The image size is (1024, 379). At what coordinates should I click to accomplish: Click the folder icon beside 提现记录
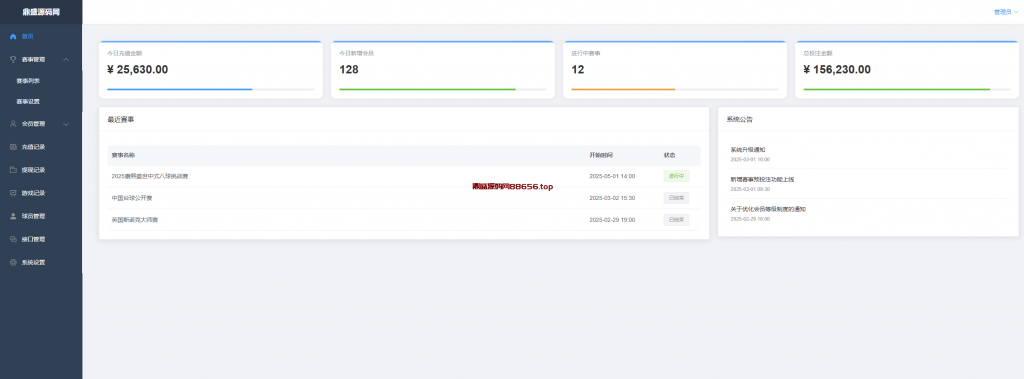[13, 170]
